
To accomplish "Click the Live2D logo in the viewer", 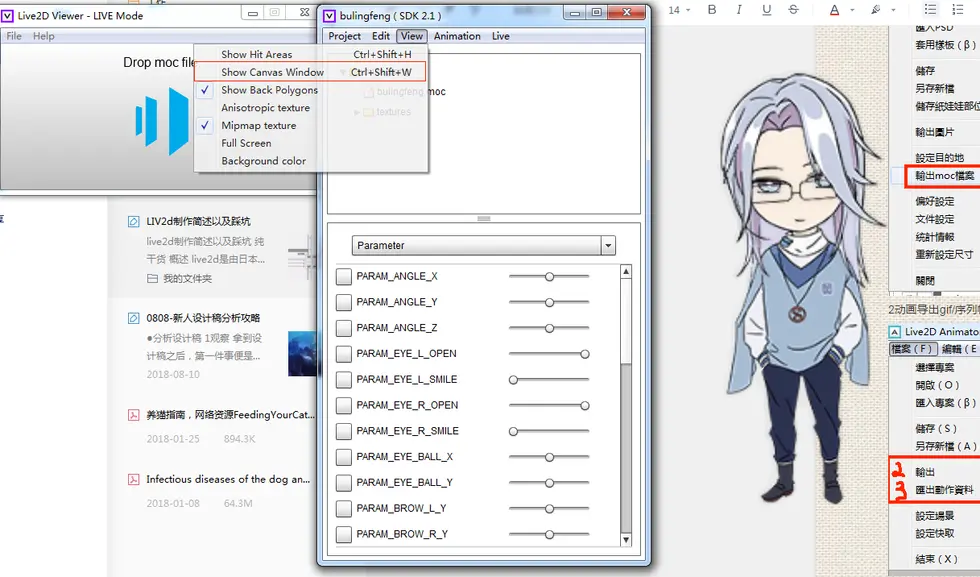I will point(162,121).
